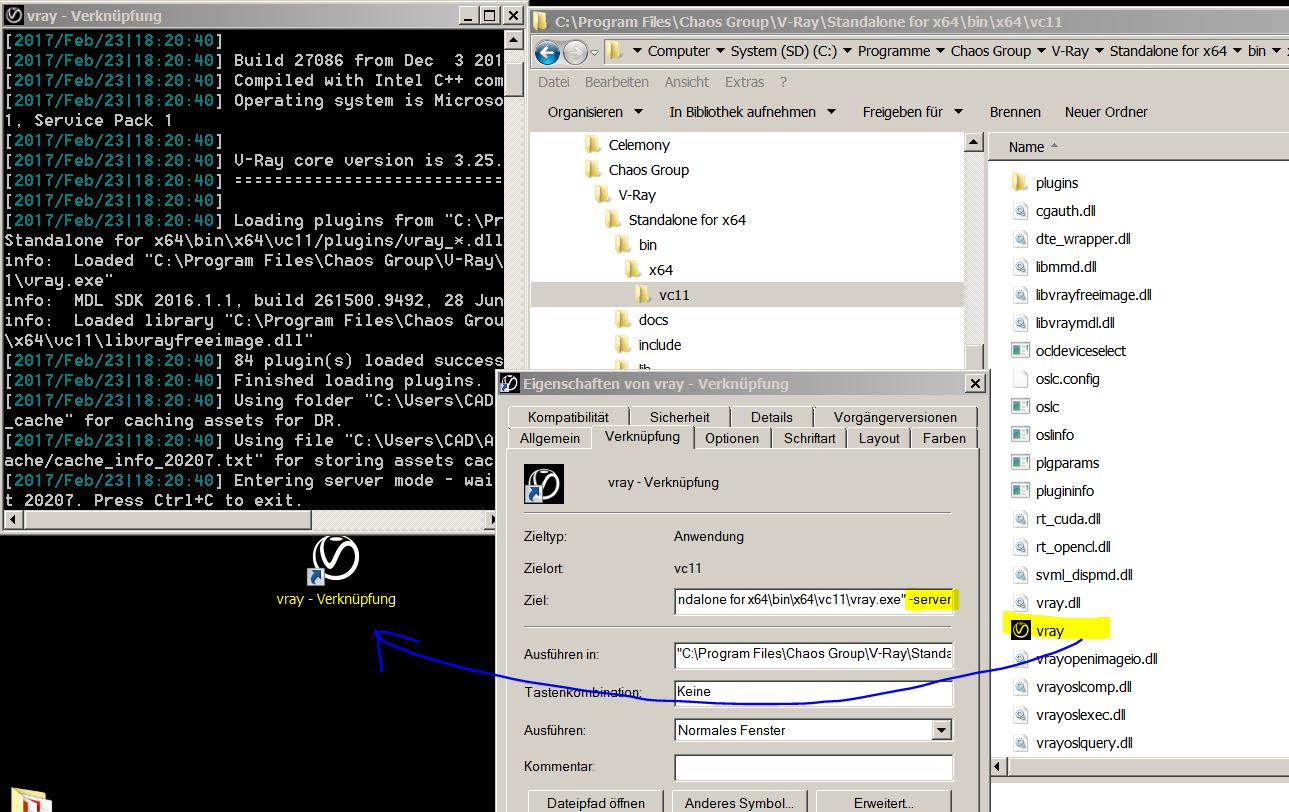The width and height of the screenshot is (1289, 812).
Task: Open the Organisieren dropdown menu
Action: [x=595, y=112]
